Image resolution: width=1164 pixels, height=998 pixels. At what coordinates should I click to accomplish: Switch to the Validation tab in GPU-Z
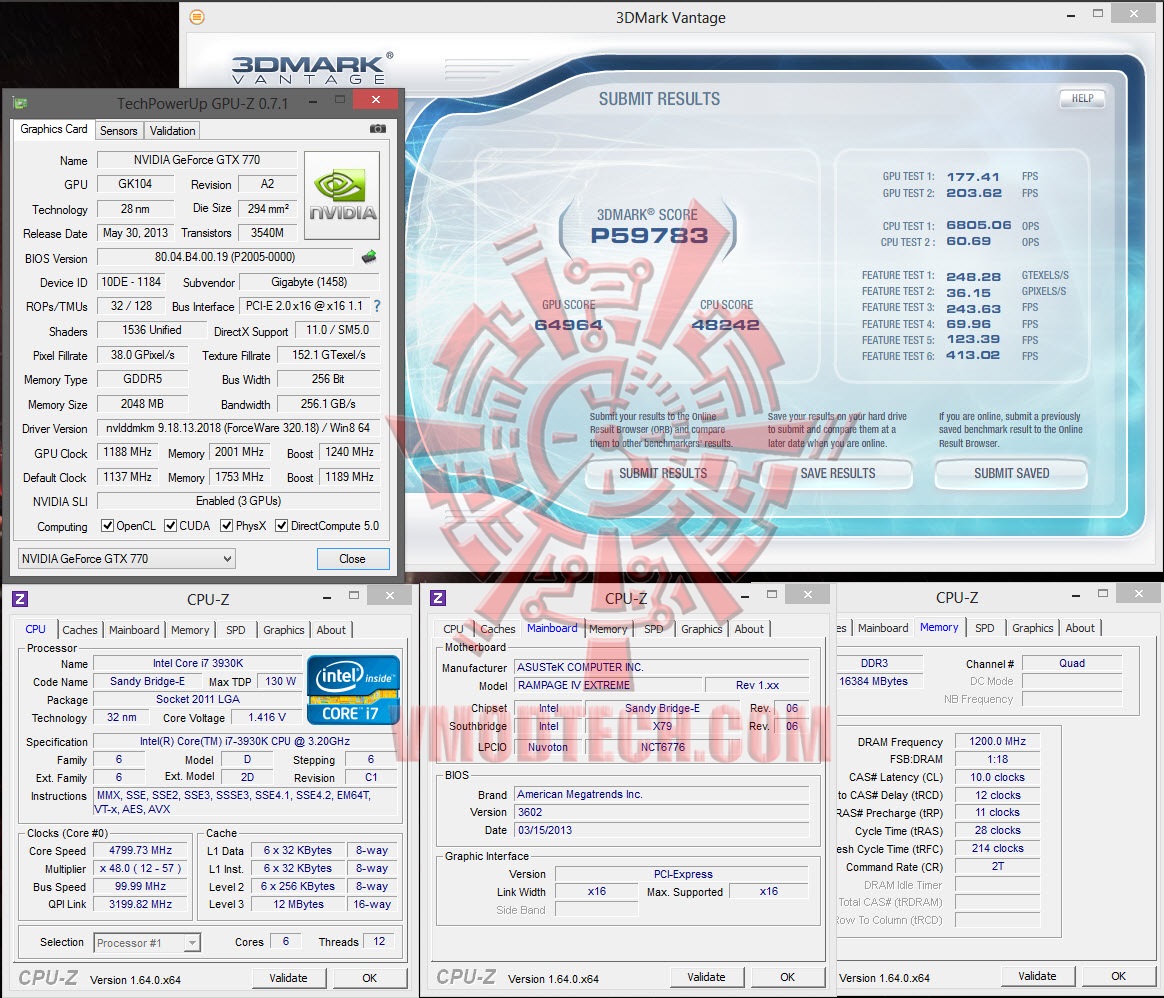click(x=172, y=131)
